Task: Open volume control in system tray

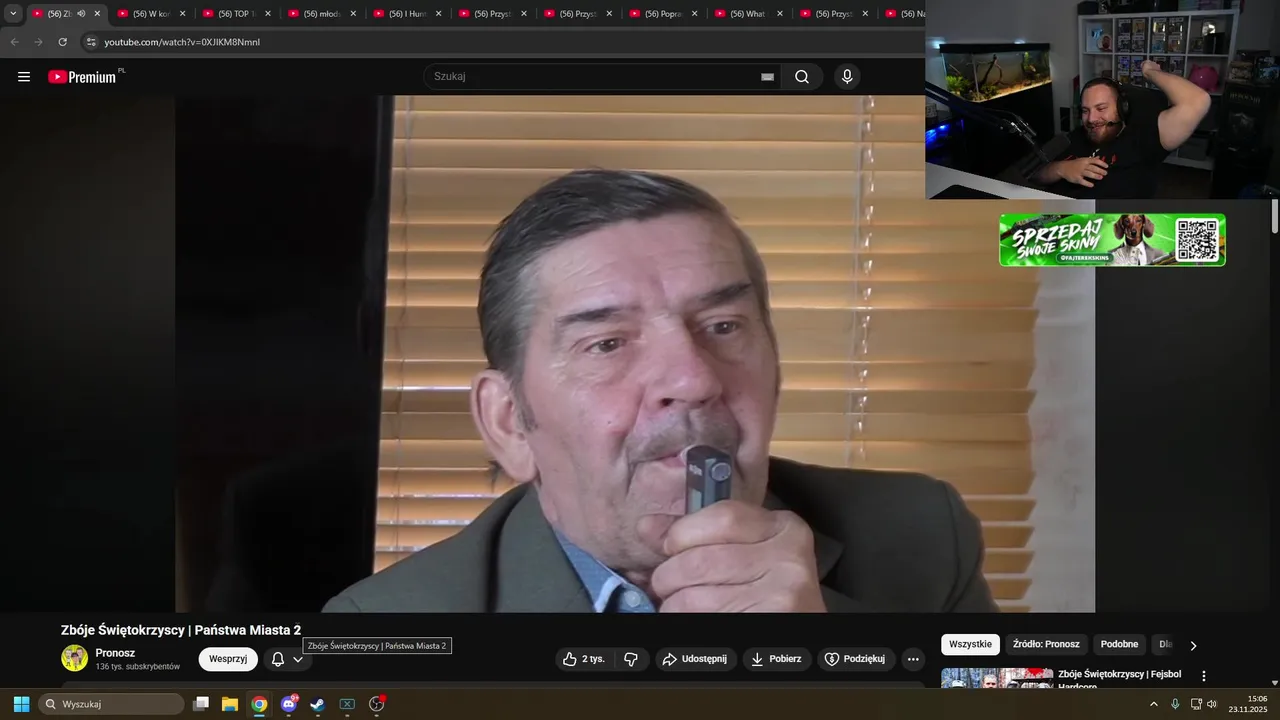Action: coord(1212,704)
